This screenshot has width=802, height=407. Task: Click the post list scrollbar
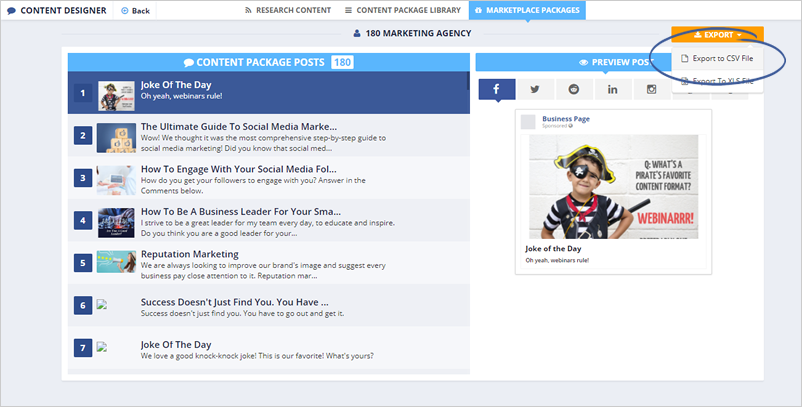point(468,95)
